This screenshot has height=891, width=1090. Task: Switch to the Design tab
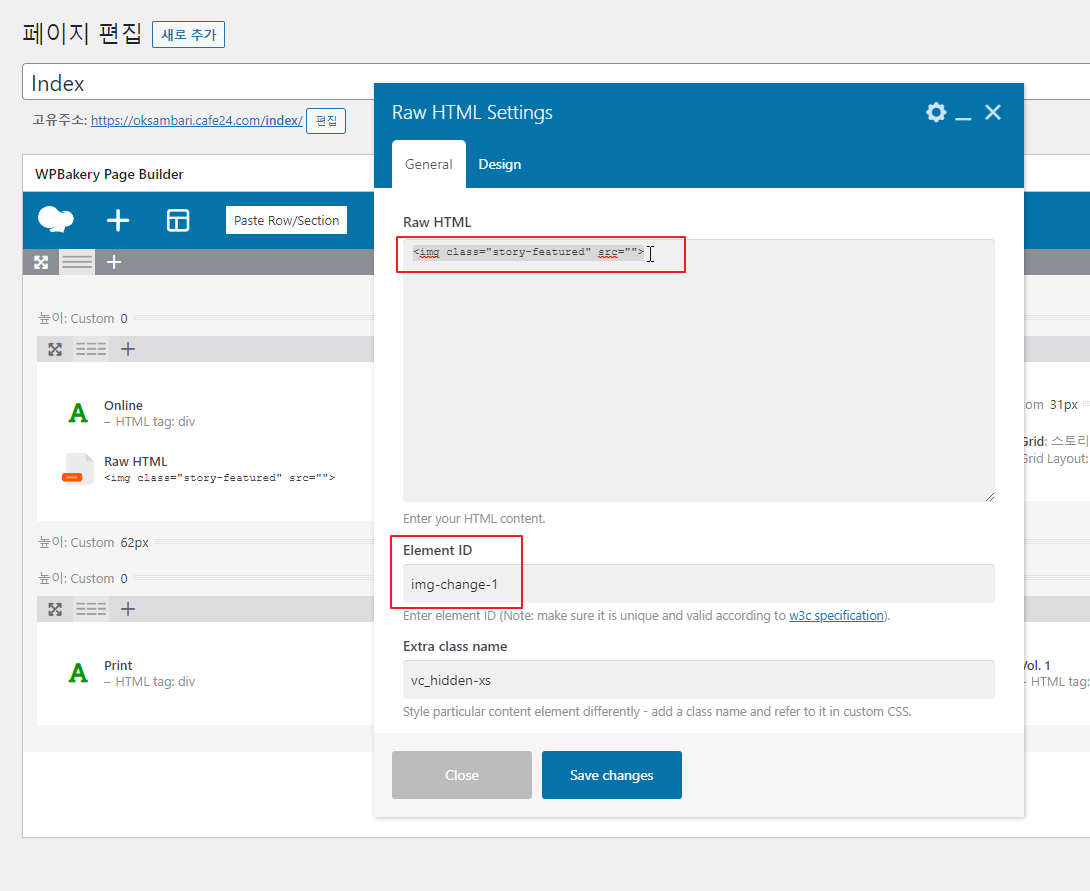click(x=499, y=164)
